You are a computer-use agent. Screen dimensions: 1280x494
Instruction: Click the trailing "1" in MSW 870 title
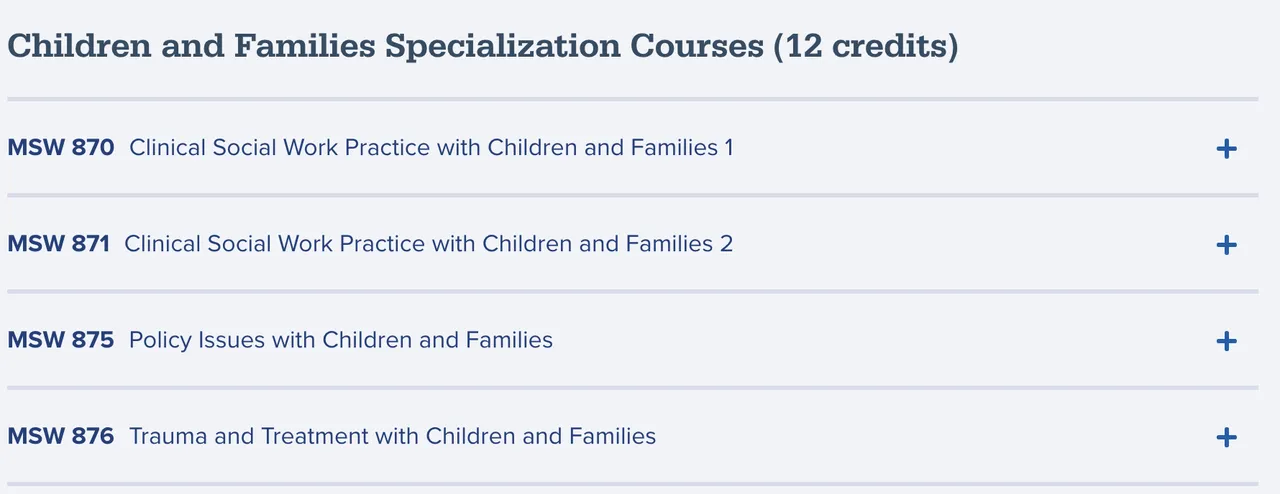(728, 148)
